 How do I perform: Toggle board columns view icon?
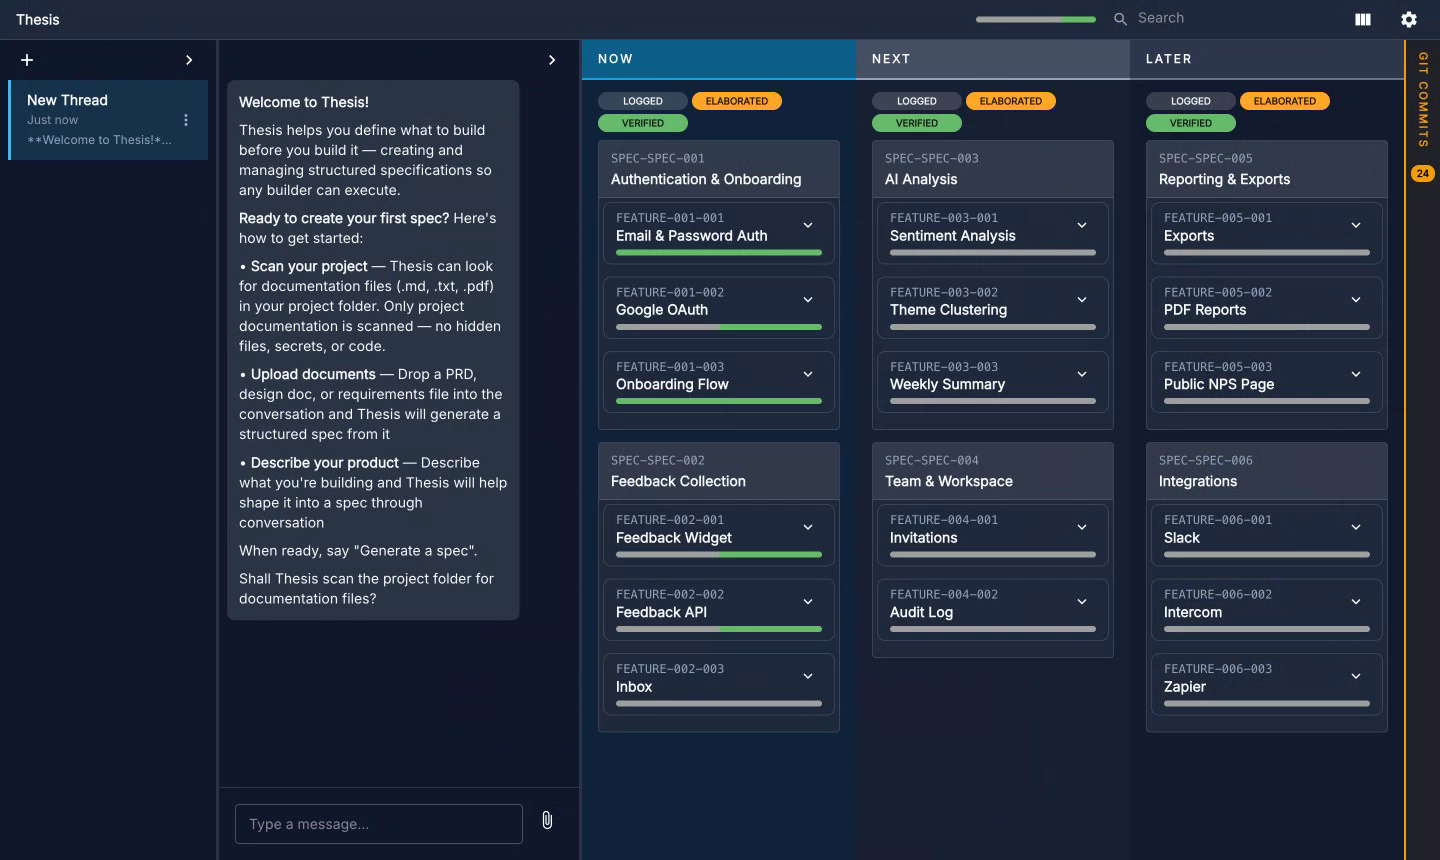(1363, 19)
